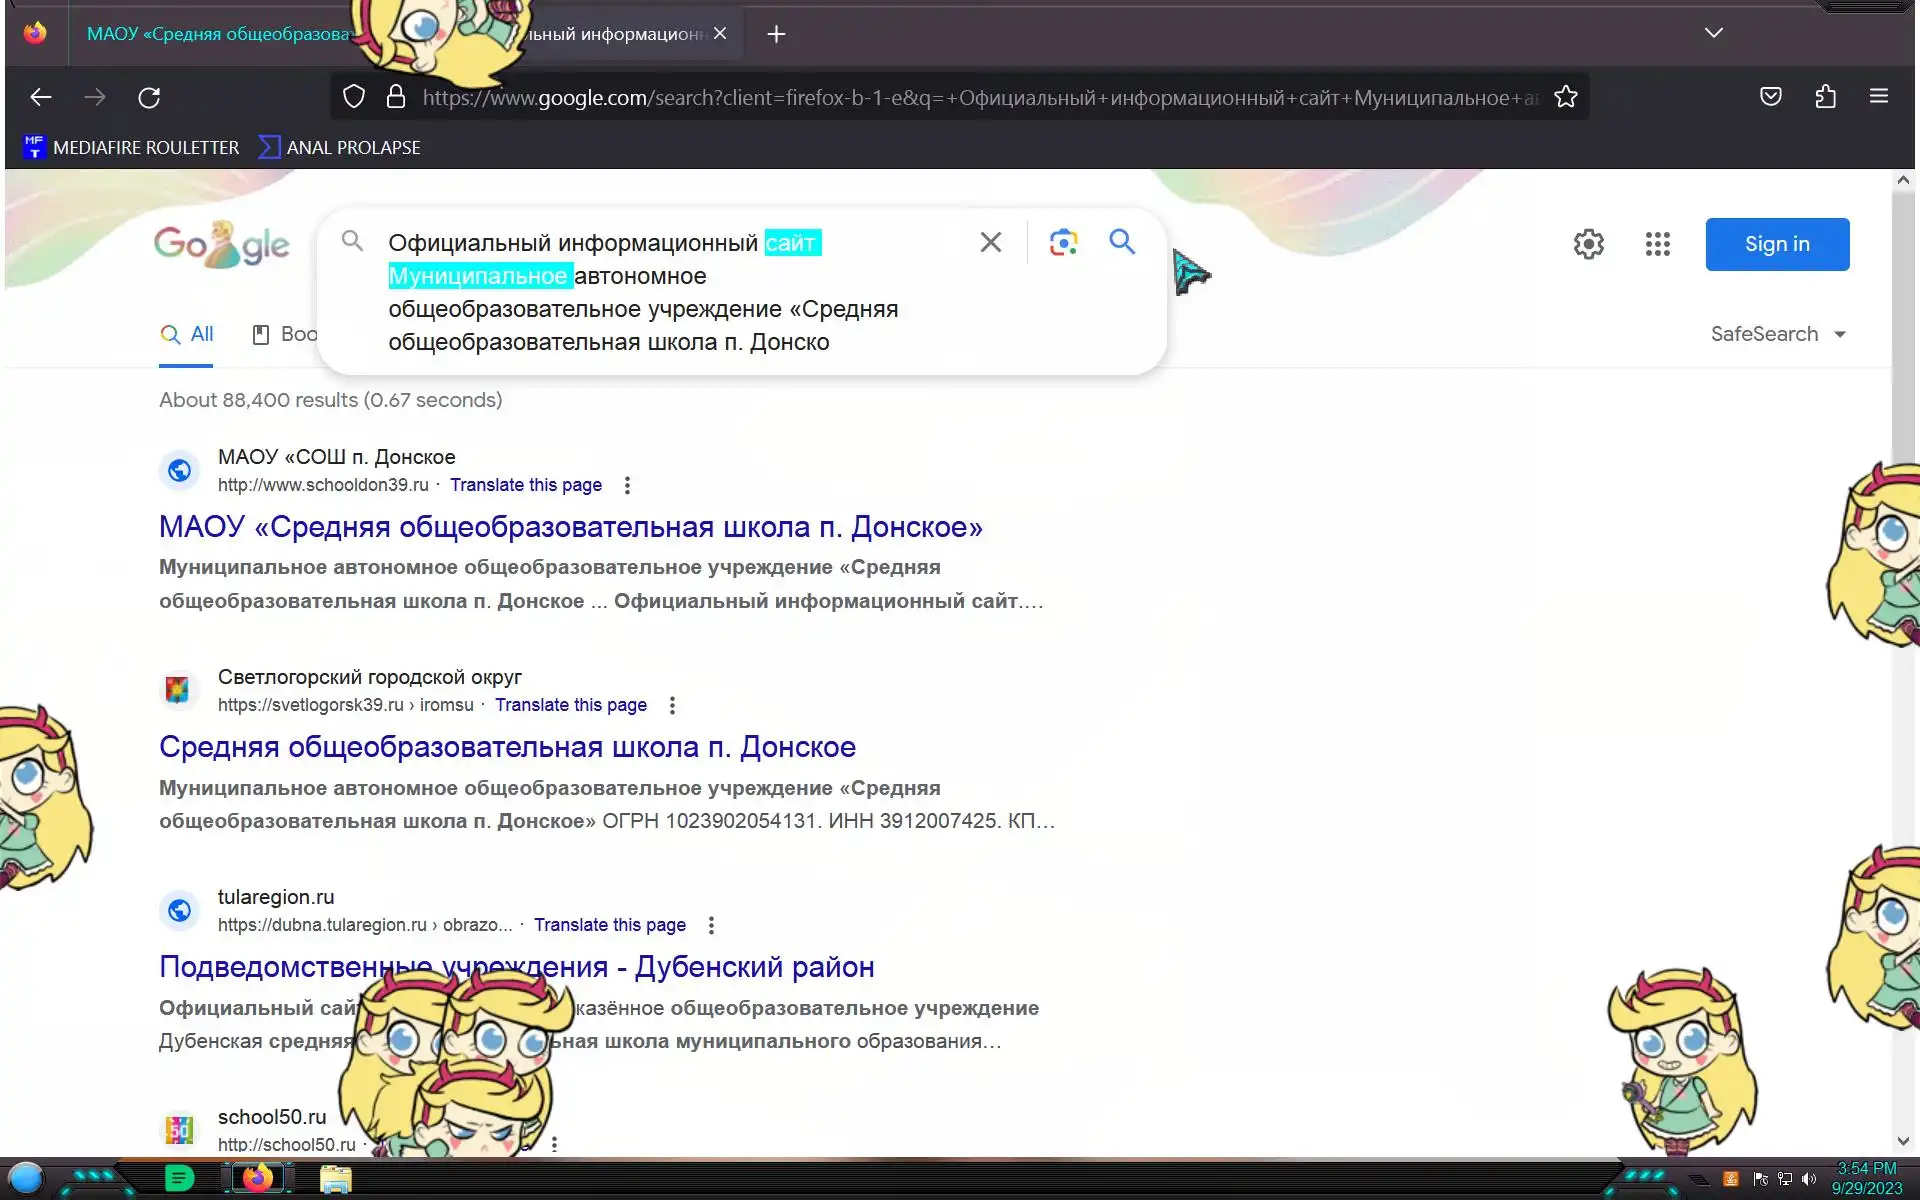1920x1200 pixels.
Task: Click Translate this page for tularegion.ru result
Action: pyautogui.click(x=609, y=925)
